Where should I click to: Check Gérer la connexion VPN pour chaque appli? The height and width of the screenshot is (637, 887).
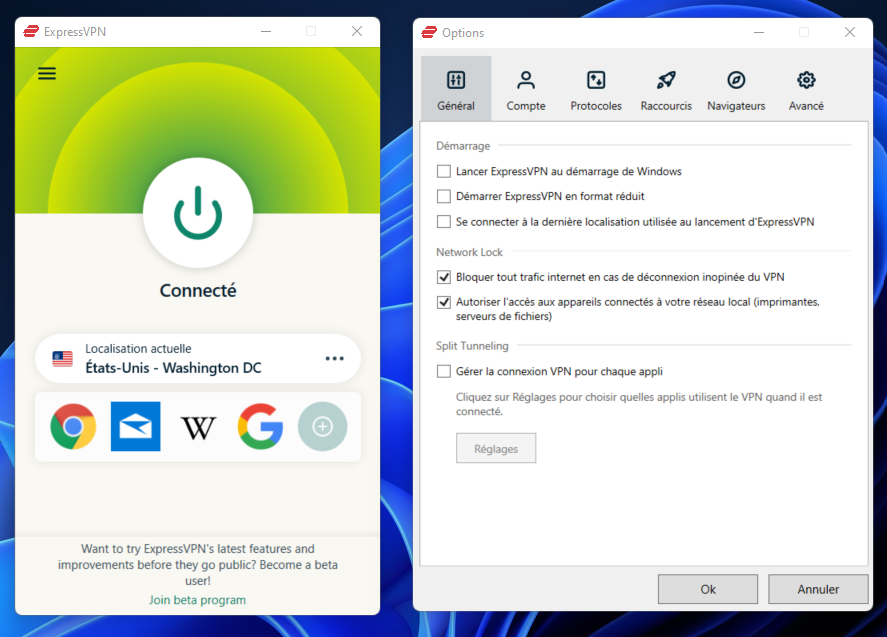[x=444, y=372]
